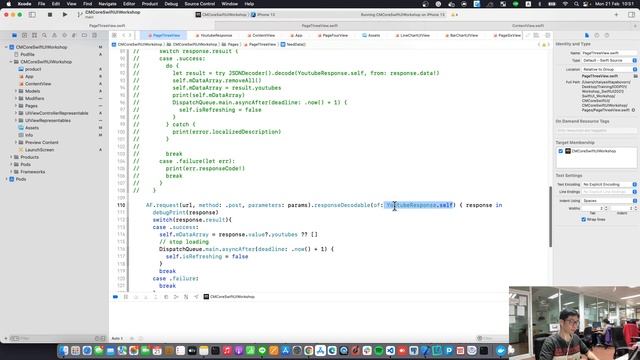Switch to the BarChartUIView editor tab
The width and height of the screenshot is (640, 360).
pos(461,36)
